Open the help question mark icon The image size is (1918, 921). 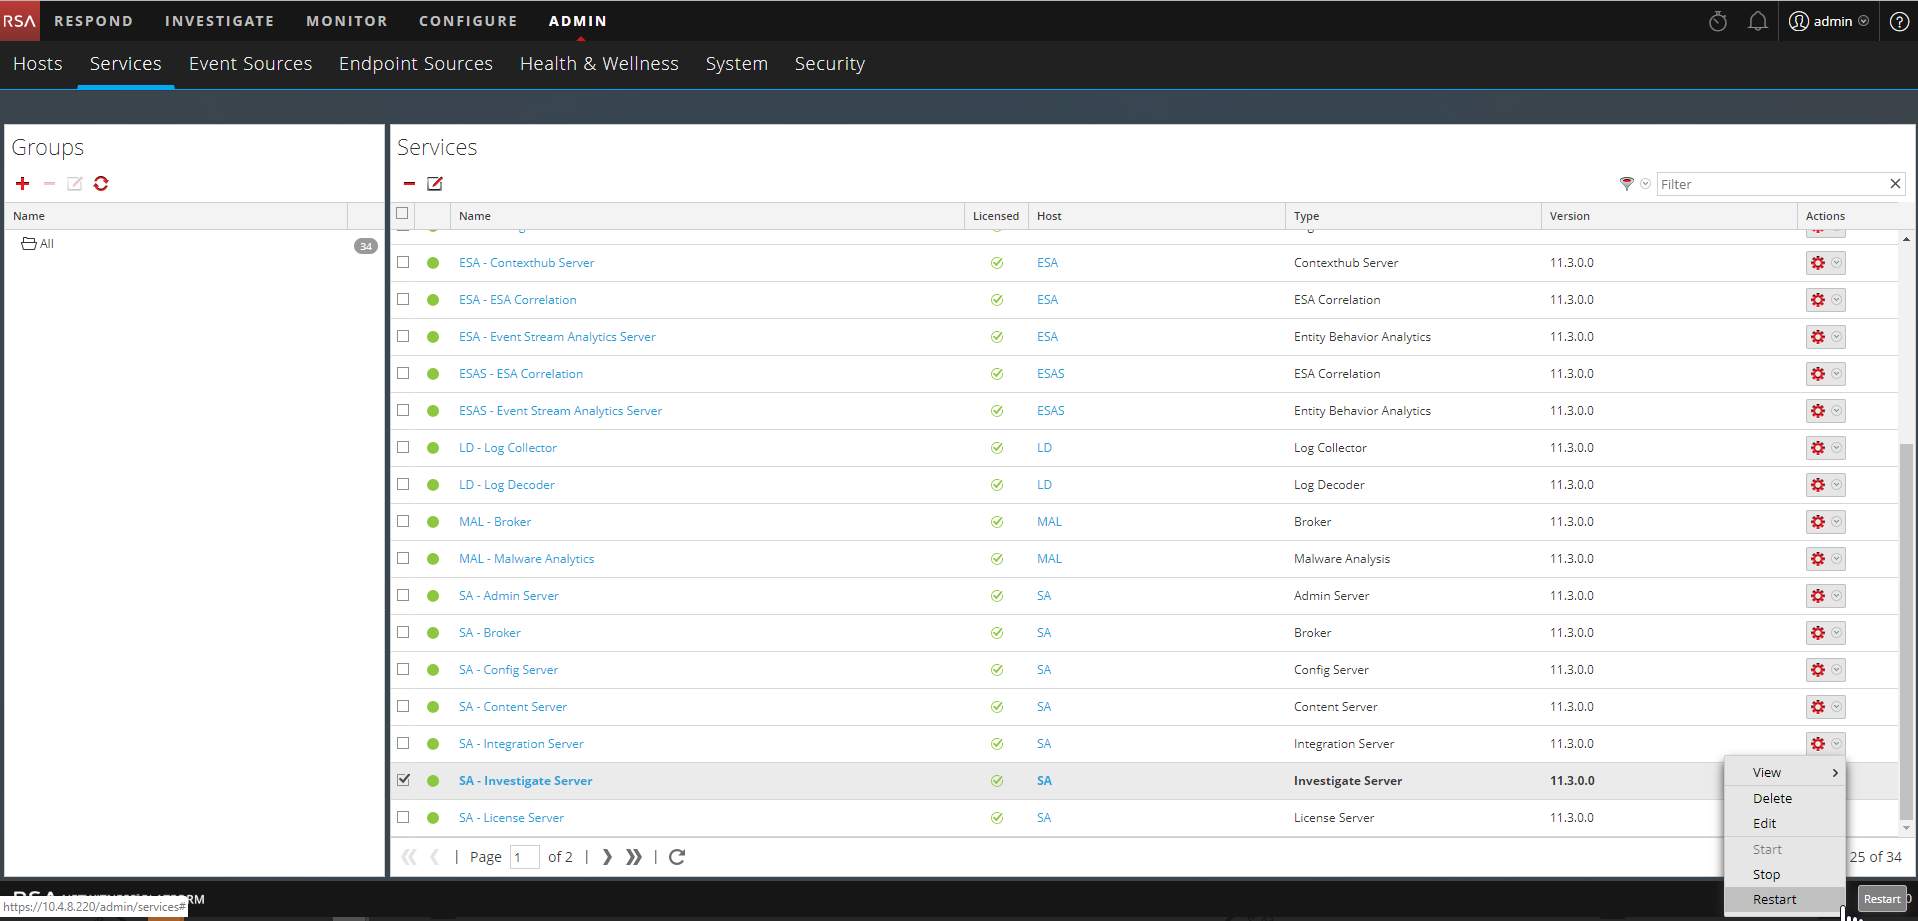[x=1899, y=20]
